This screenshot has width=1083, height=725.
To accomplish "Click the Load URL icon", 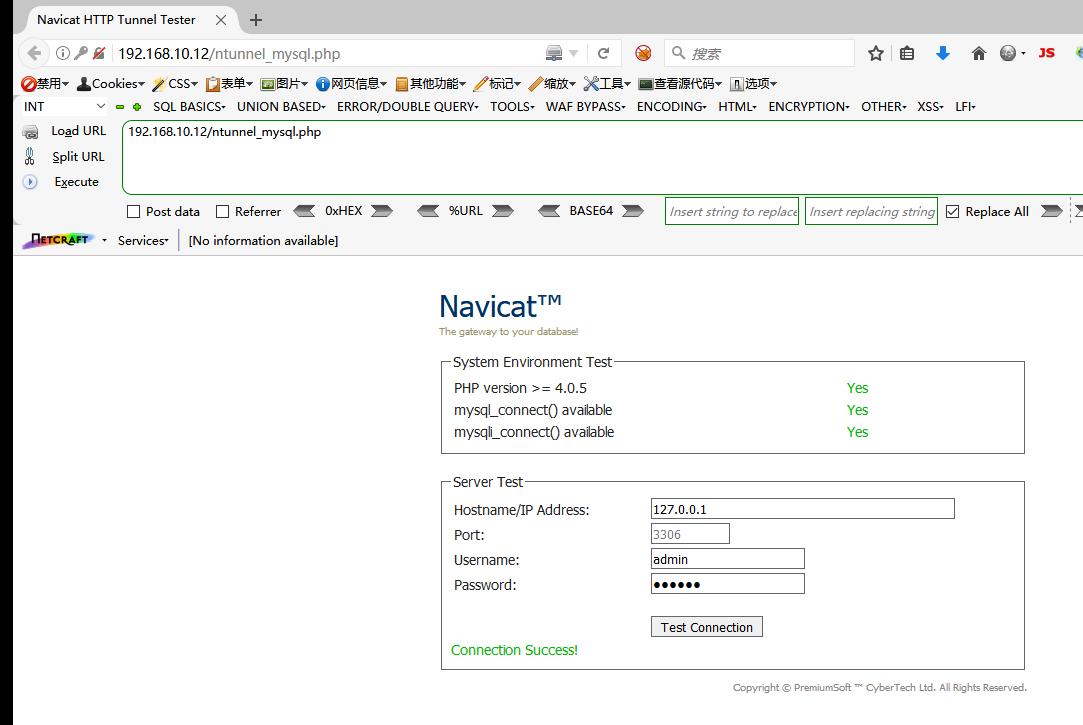I will click(x=30, y=131).
